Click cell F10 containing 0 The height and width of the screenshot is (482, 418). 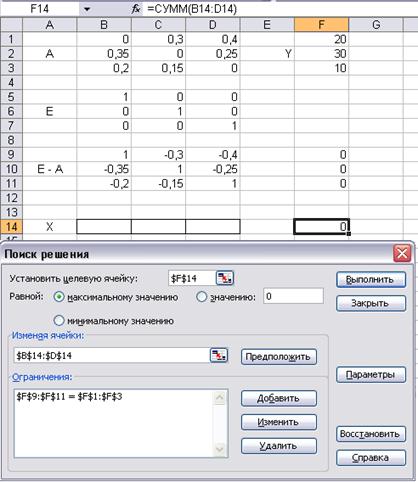(x=321, y=169)
